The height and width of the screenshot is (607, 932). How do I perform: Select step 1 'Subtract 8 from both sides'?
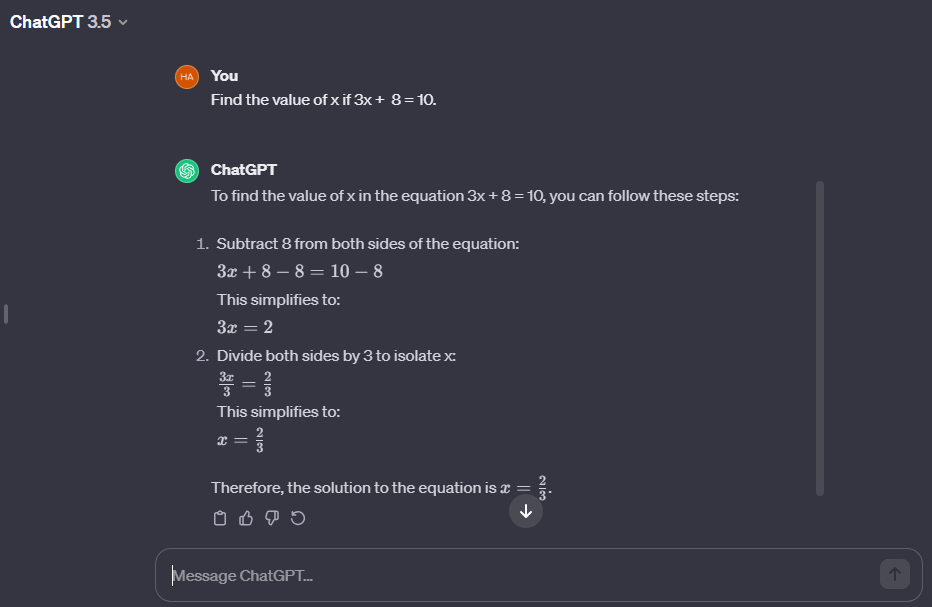(367, 244)
